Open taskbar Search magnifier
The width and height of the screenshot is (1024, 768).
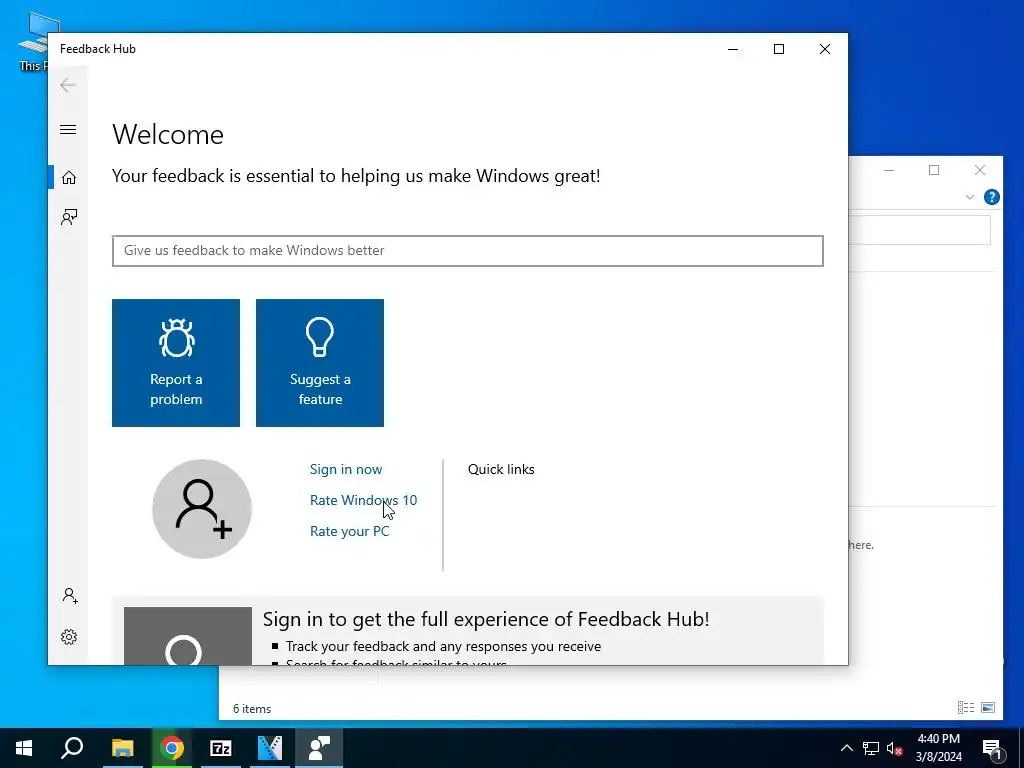click(72, 748)
